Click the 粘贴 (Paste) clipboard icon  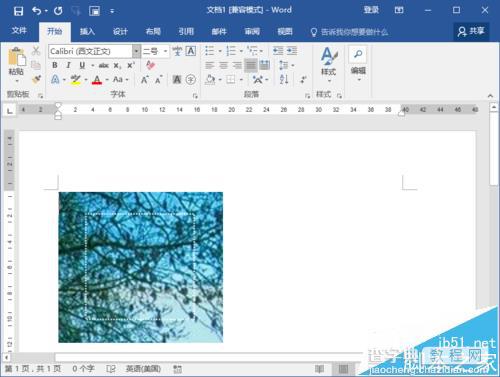16,57
